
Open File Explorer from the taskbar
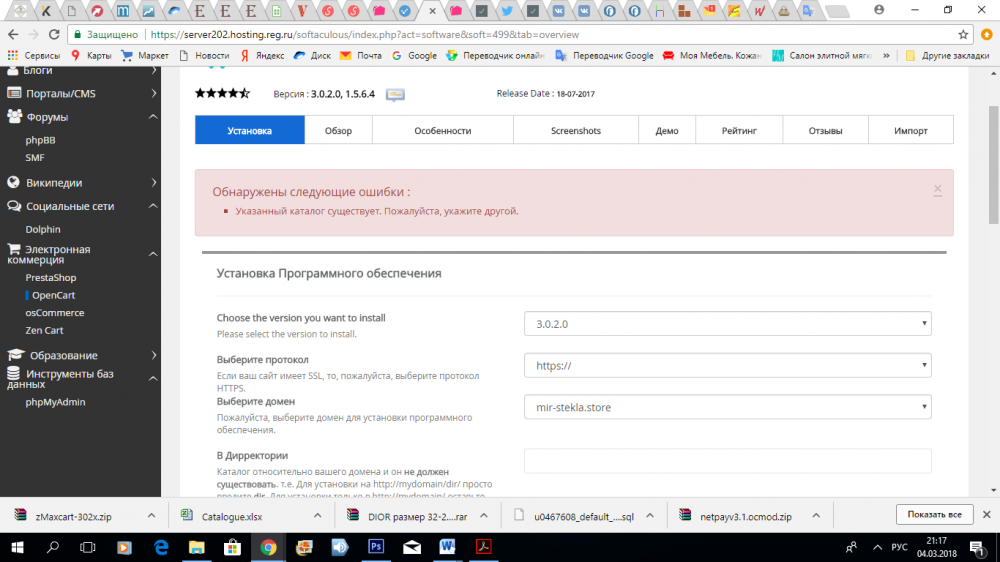point(196,547)
